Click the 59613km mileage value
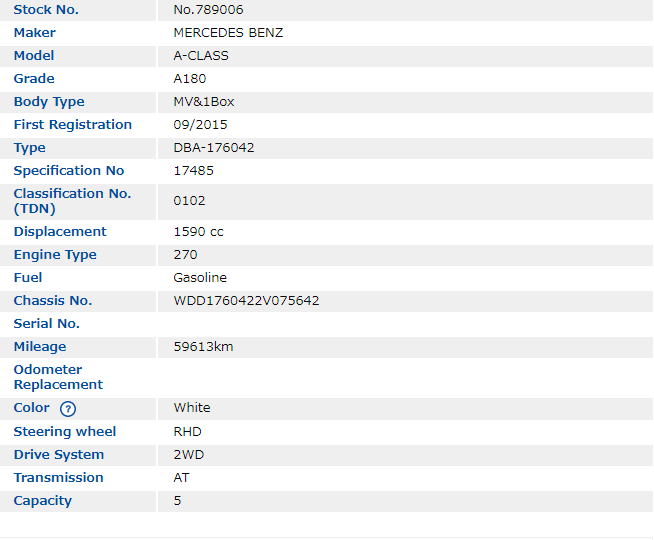 [x=203, y=347]
